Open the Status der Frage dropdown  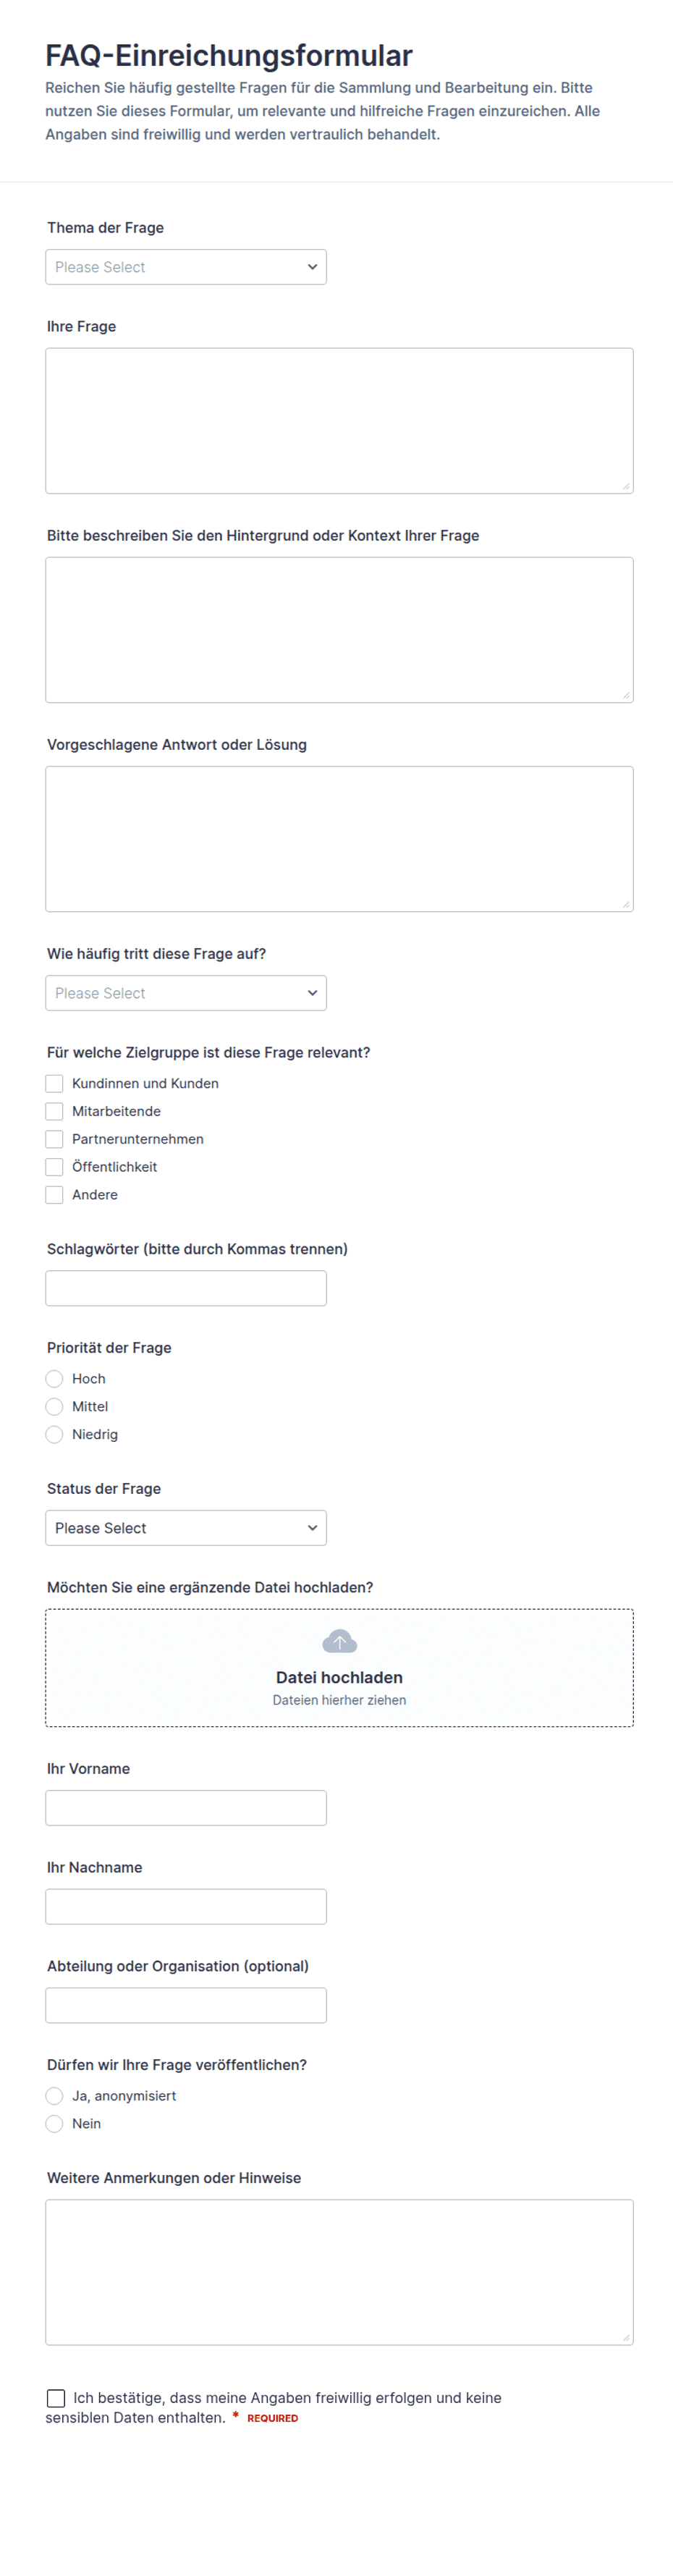click(186, 1528)
